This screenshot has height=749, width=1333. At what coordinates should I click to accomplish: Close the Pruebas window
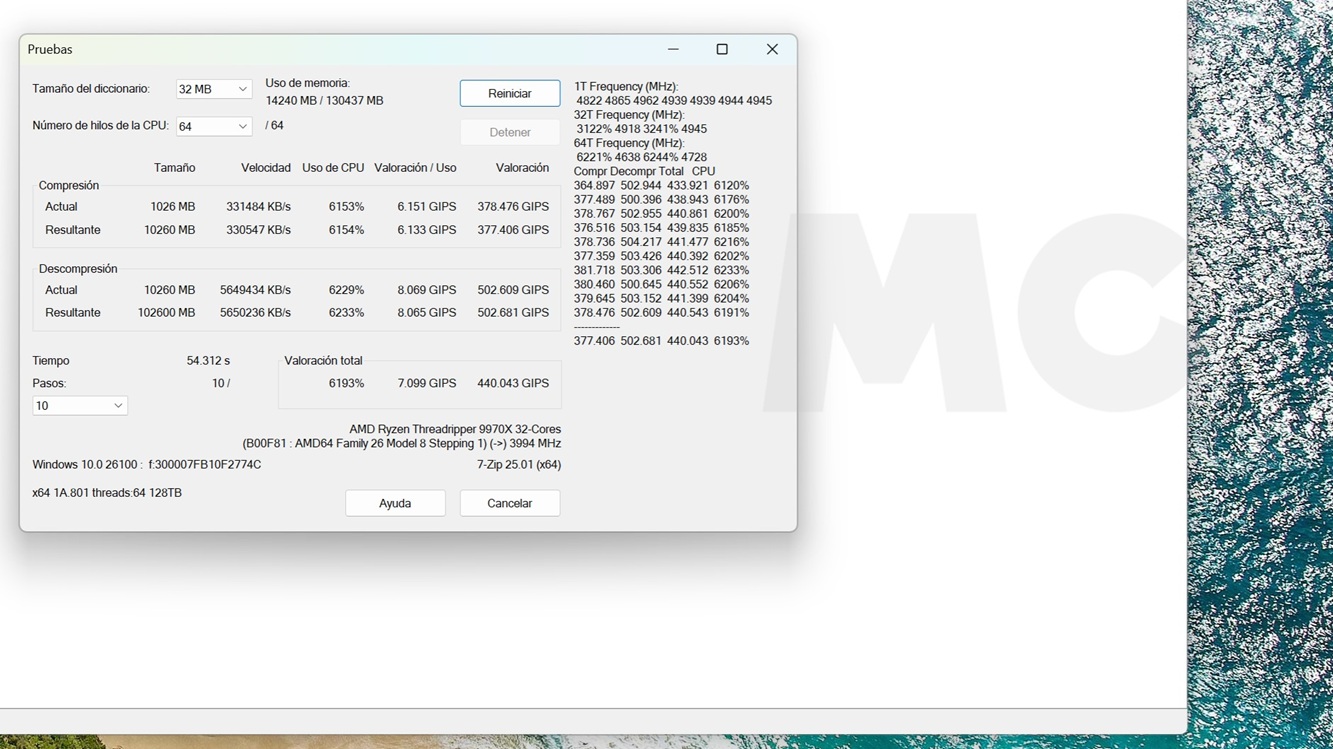[x=772, y=49]
